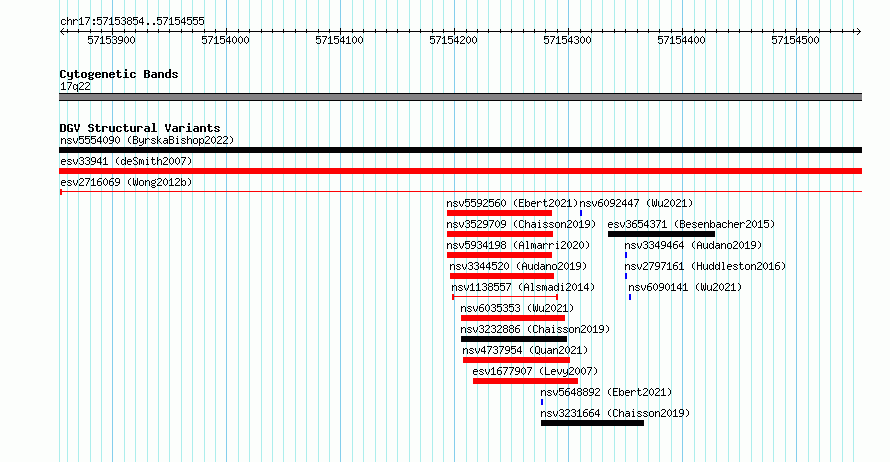Viewport: 890px width, 462px height.
Task: Click the blue marker under nsv2797161
Action: [626, 276]
